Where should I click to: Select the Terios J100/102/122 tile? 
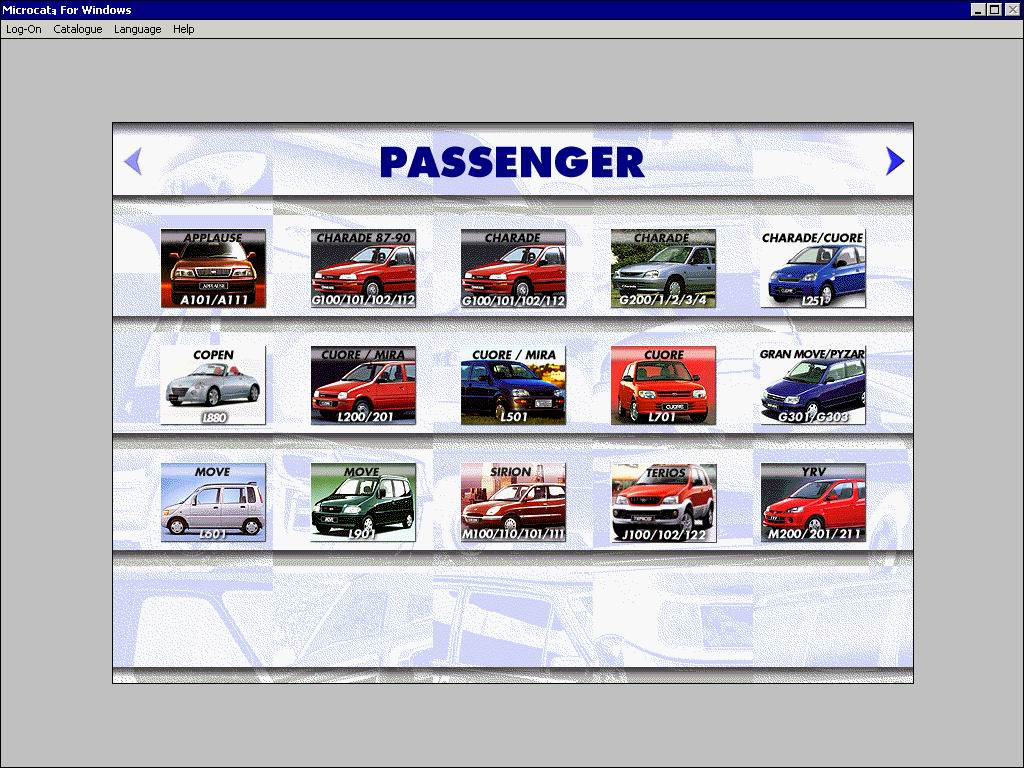[663, 503]
